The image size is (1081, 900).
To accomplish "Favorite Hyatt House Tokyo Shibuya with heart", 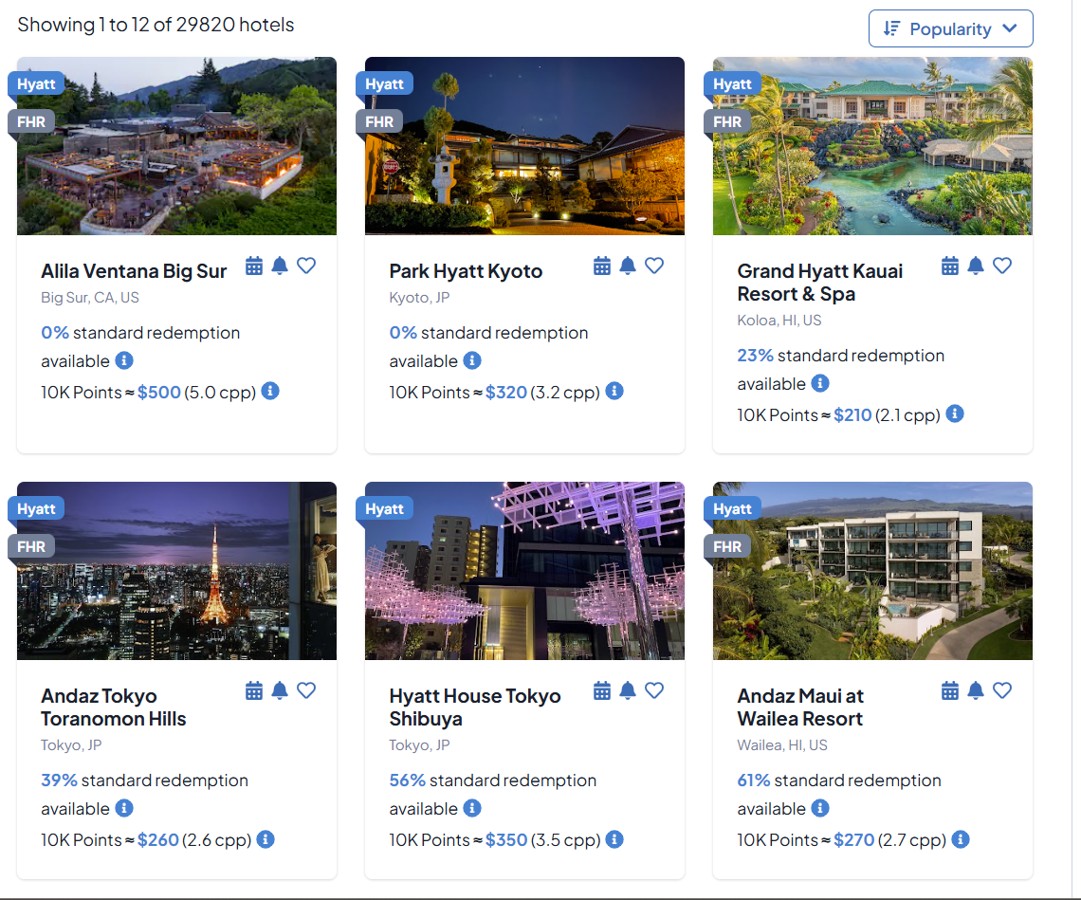I will pyautogui.click(x=654, y=690).
